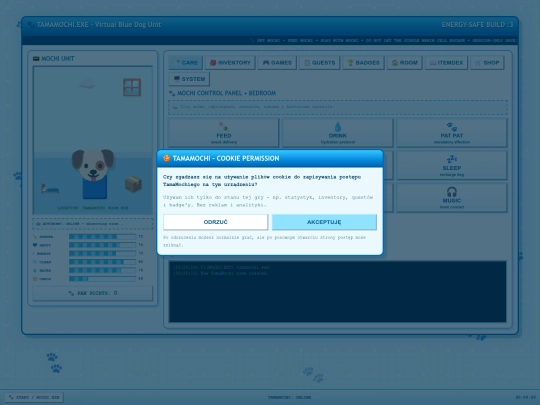Open the SYSTEM tab
The height and width of the screenshot is (405, 540).
pos(189,79)
